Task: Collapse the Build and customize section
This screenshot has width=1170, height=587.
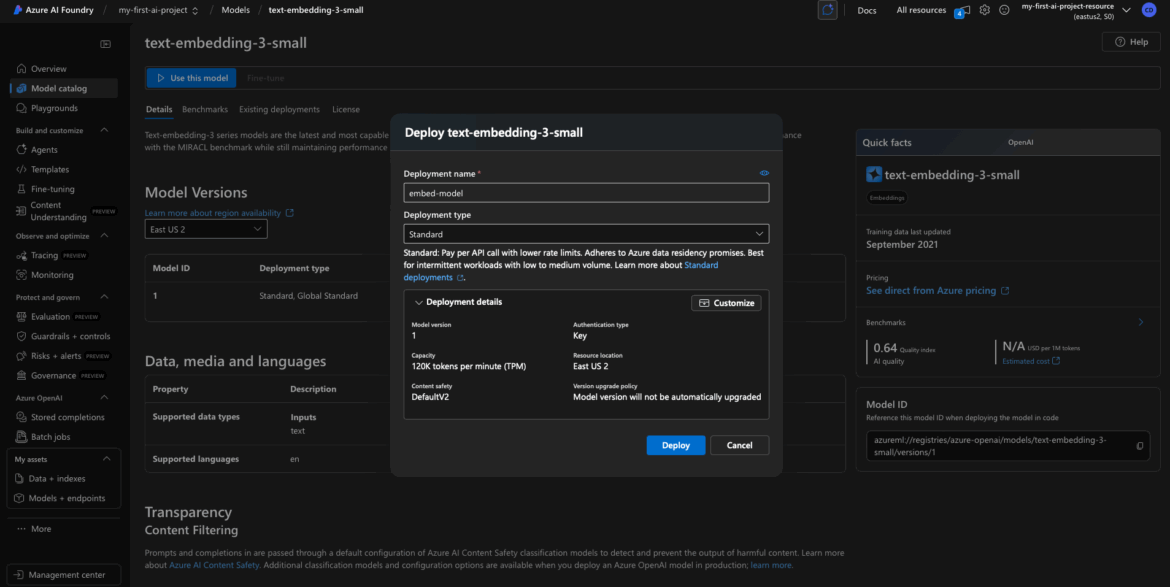Action: pyautogui.click(x=105, y=130)
